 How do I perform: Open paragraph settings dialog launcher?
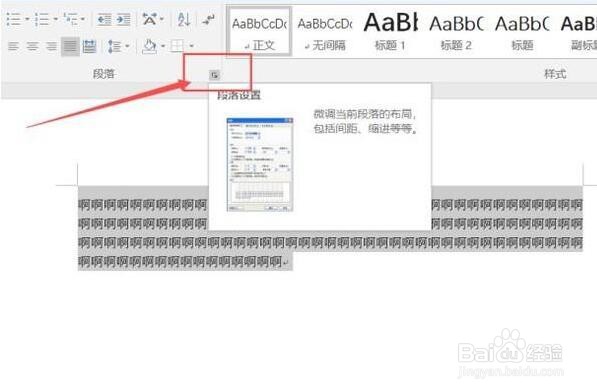[x=214, y=75]
